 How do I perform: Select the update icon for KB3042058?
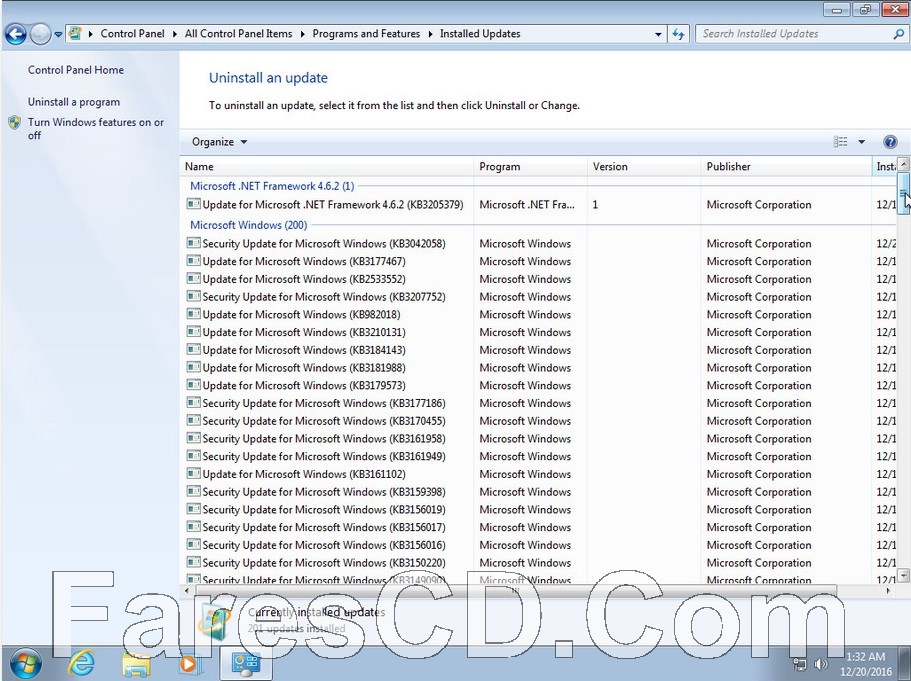pos(193,243)
